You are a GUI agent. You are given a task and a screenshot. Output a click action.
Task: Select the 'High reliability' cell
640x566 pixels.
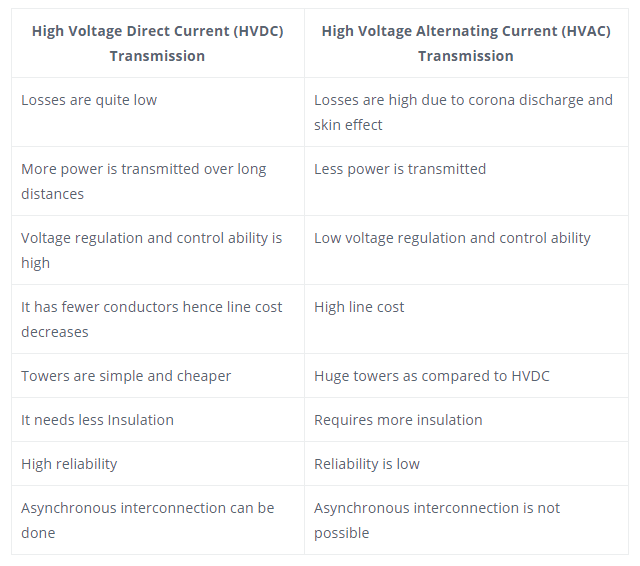[158, 464]
